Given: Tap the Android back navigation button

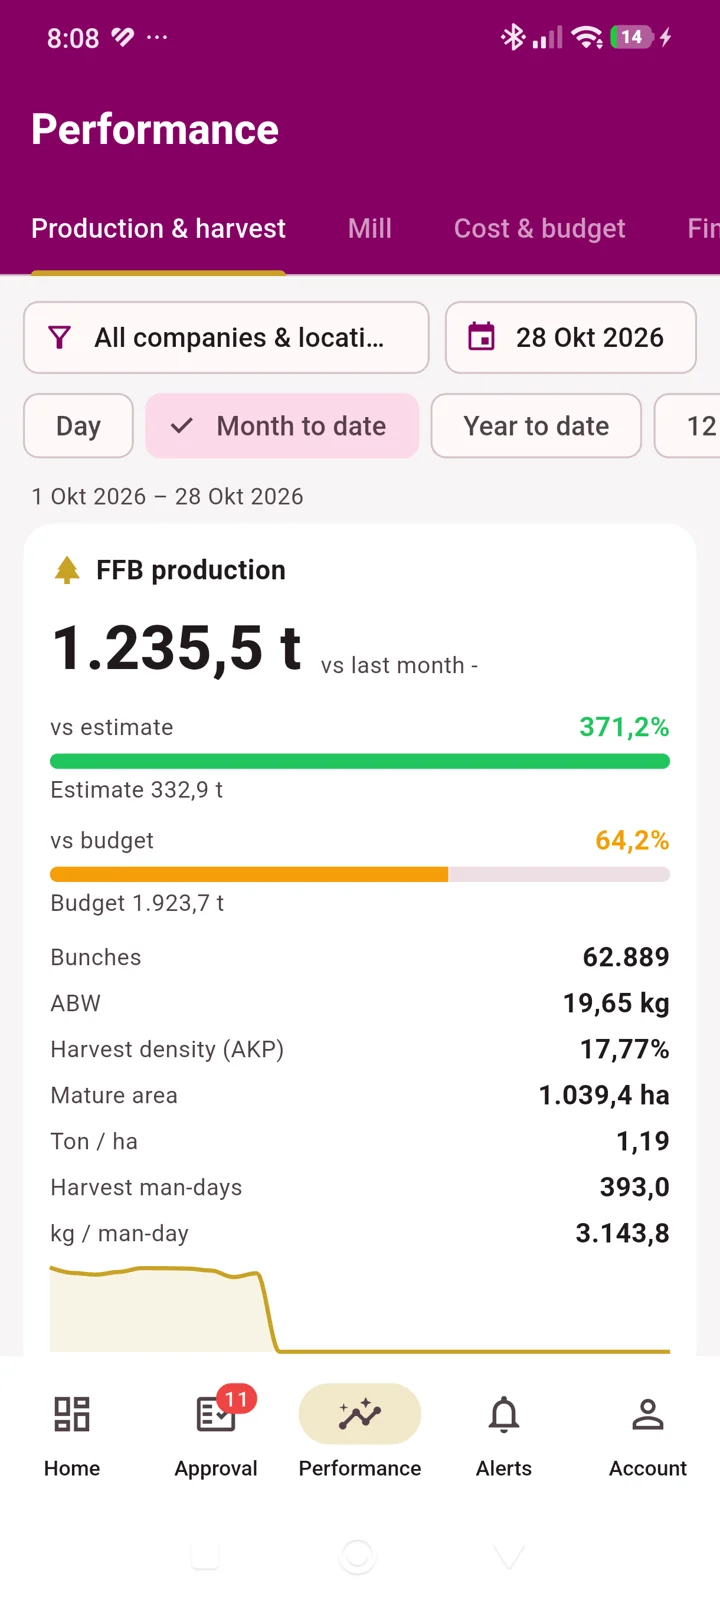Looking at the screenshot, I should (509, 1556).
